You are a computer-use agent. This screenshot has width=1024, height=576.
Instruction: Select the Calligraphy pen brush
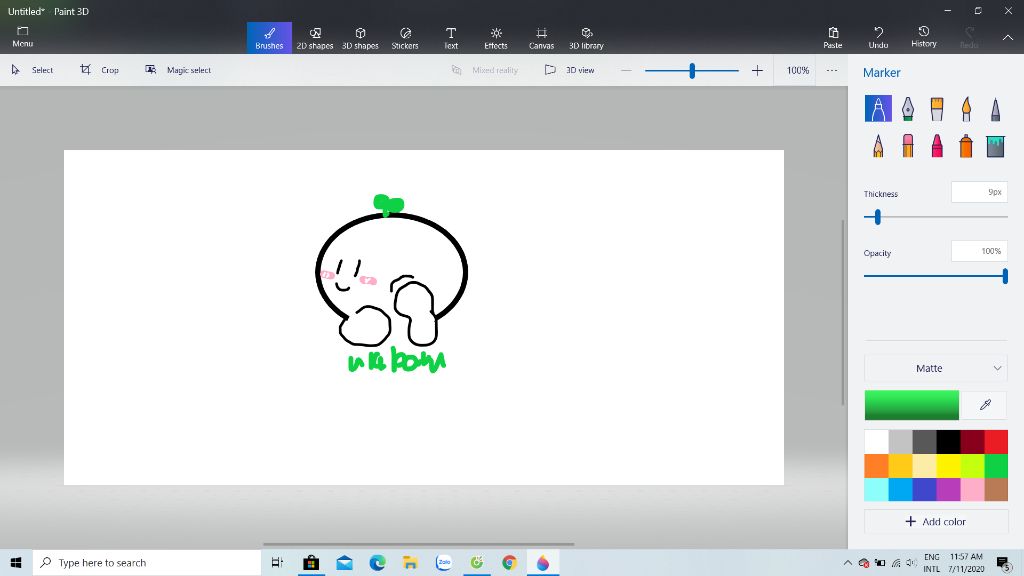pos(908,108)
